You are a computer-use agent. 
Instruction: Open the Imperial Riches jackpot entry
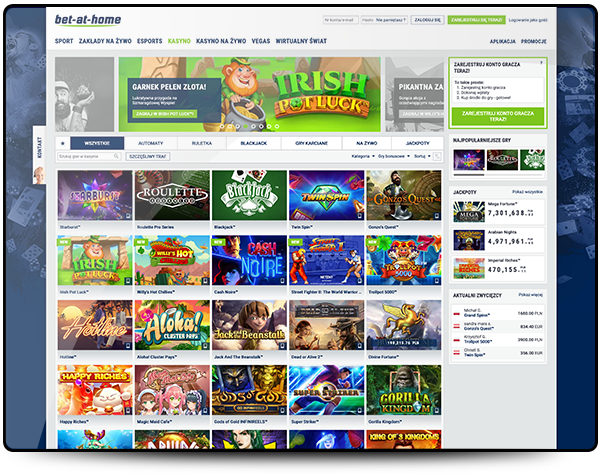click(x=499, y=269)
